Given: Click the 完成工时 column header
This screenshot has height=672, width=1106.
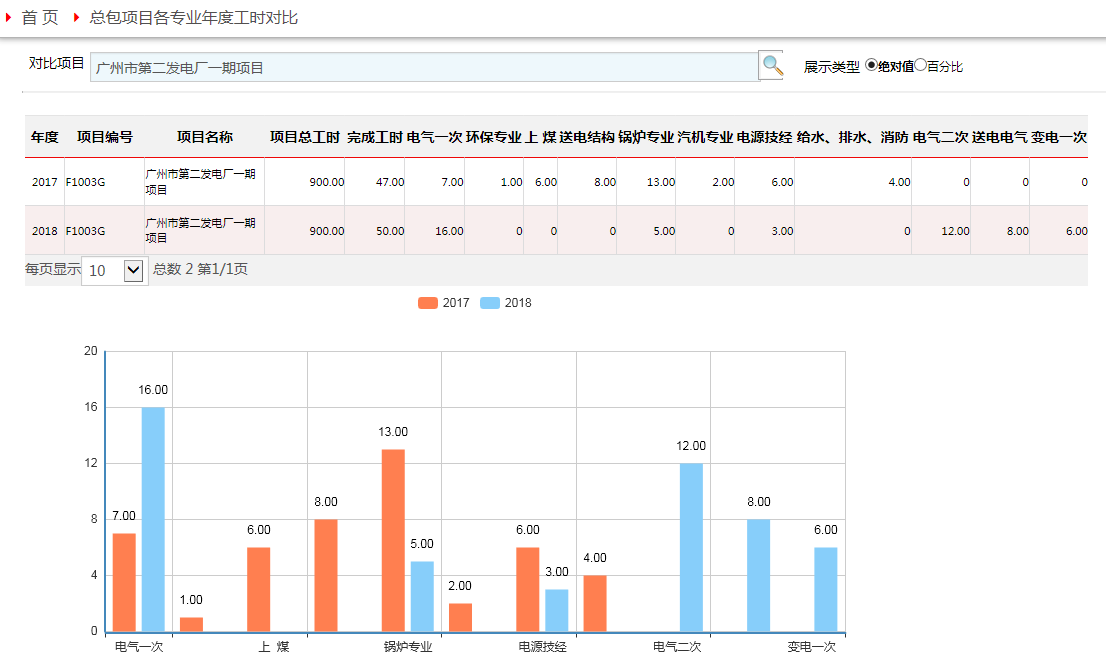Looking at the screenshot, I should [375, 137].
